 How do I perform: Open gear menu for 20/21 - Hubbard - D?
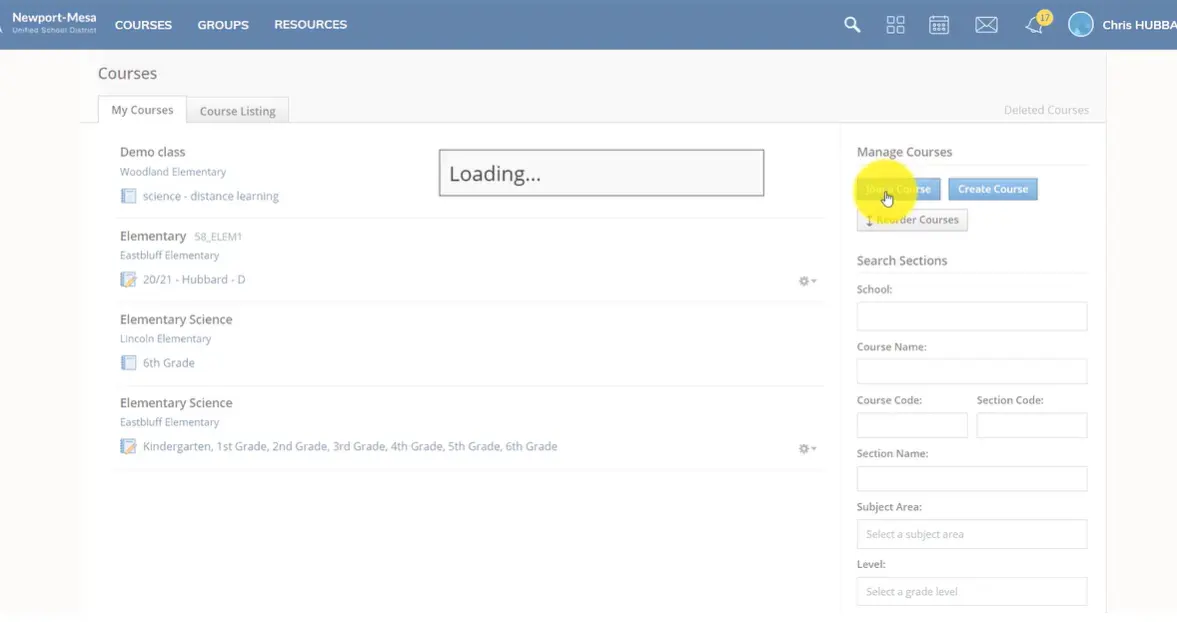pos(806,281)
